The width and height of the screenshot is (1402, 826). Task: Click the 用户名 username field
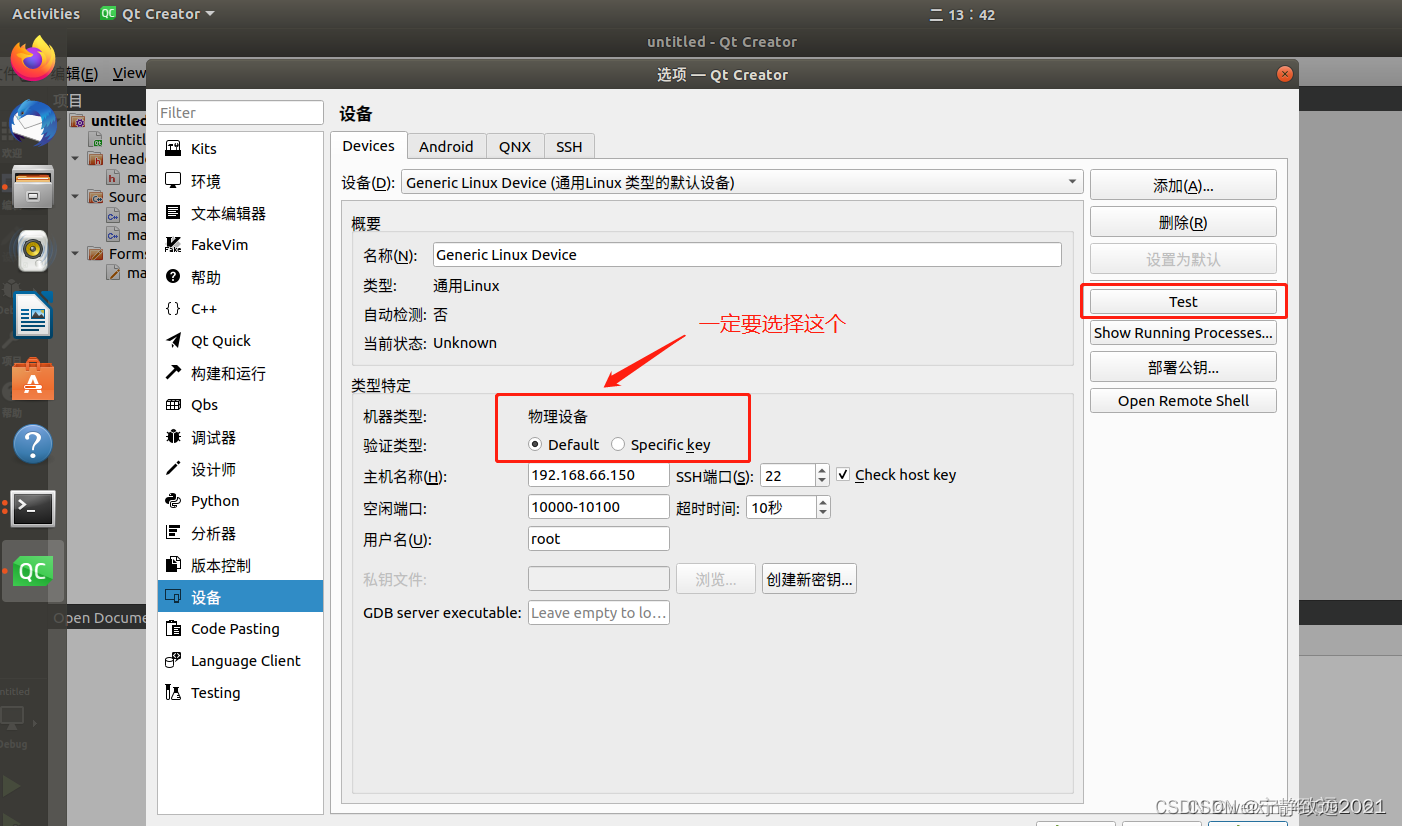[598, 539]
